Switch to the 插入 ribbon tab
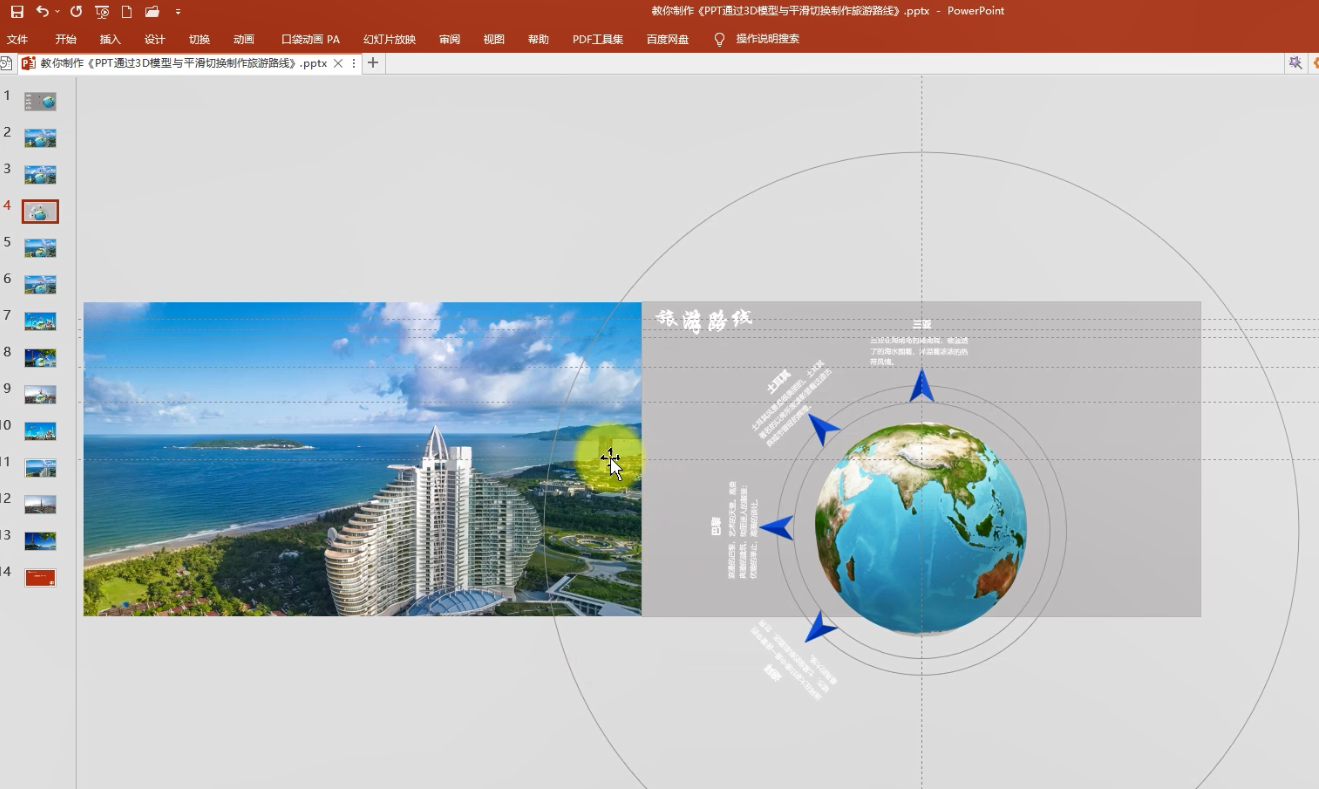 (x=110, y=39)
